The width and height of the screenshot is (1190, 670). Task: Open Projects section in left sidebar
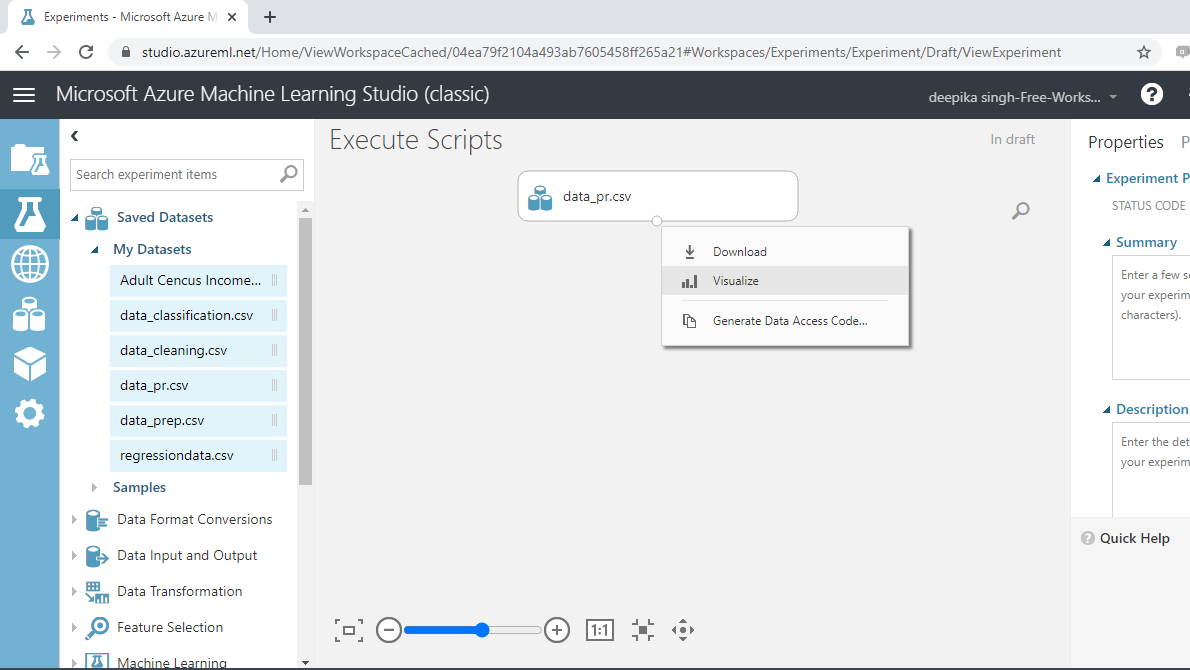(x=30, y=160)
